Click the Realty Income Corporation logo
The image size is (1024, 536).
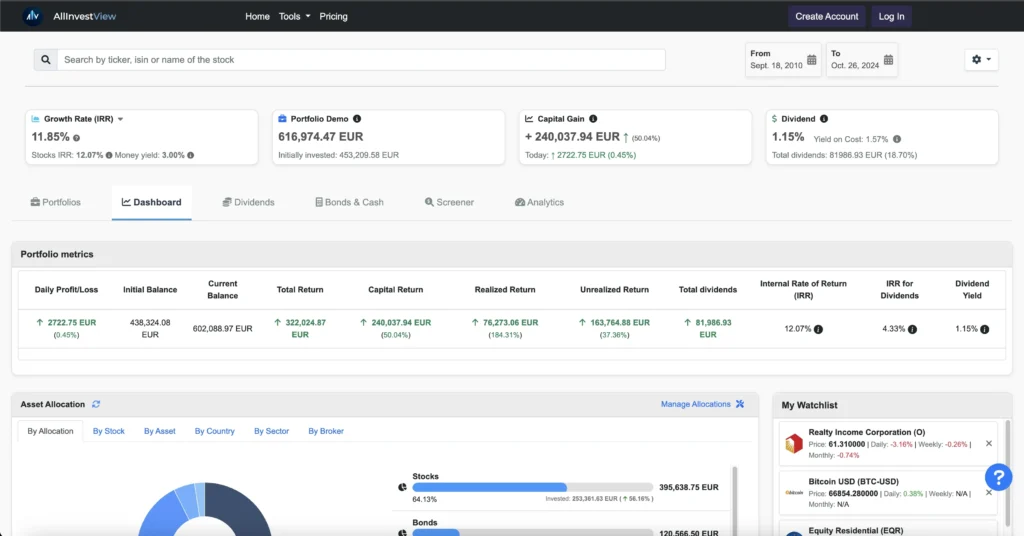[x=793, y=443]
